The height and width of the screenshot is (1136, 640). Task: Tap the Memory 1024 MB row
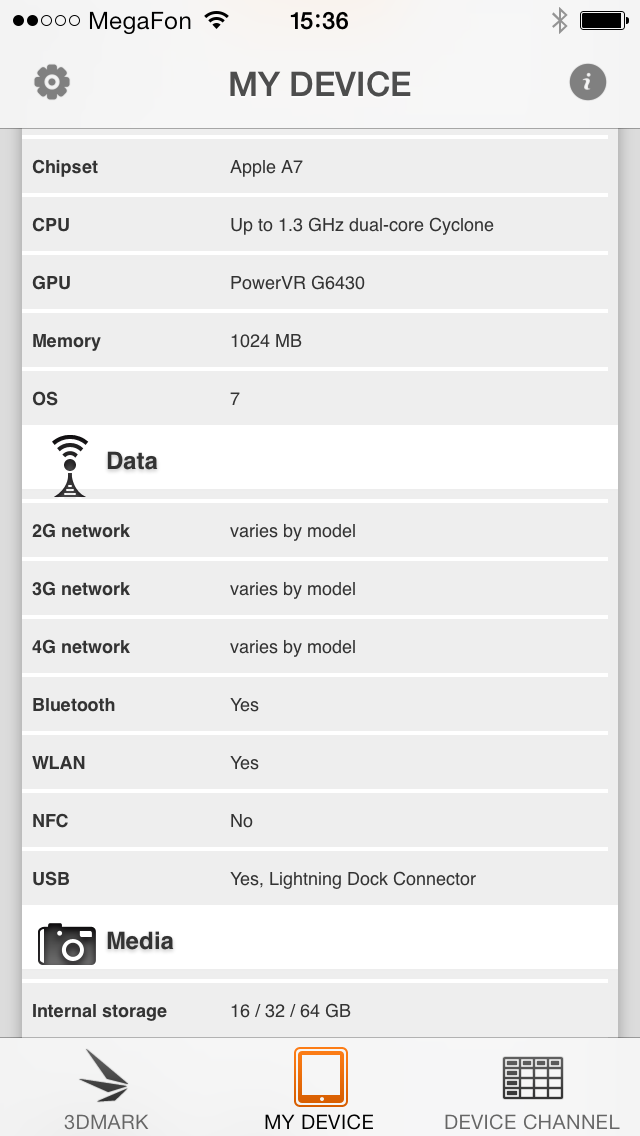point(315,341)
